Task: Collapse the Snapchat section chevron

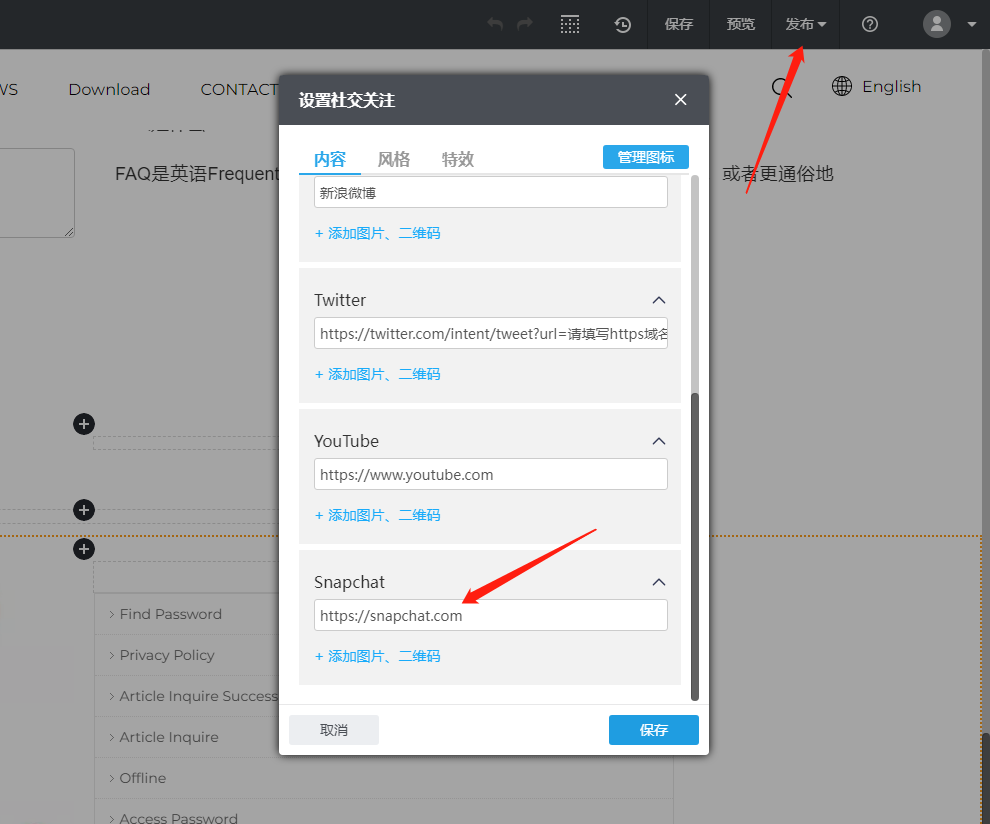Action: pos(659,581)
